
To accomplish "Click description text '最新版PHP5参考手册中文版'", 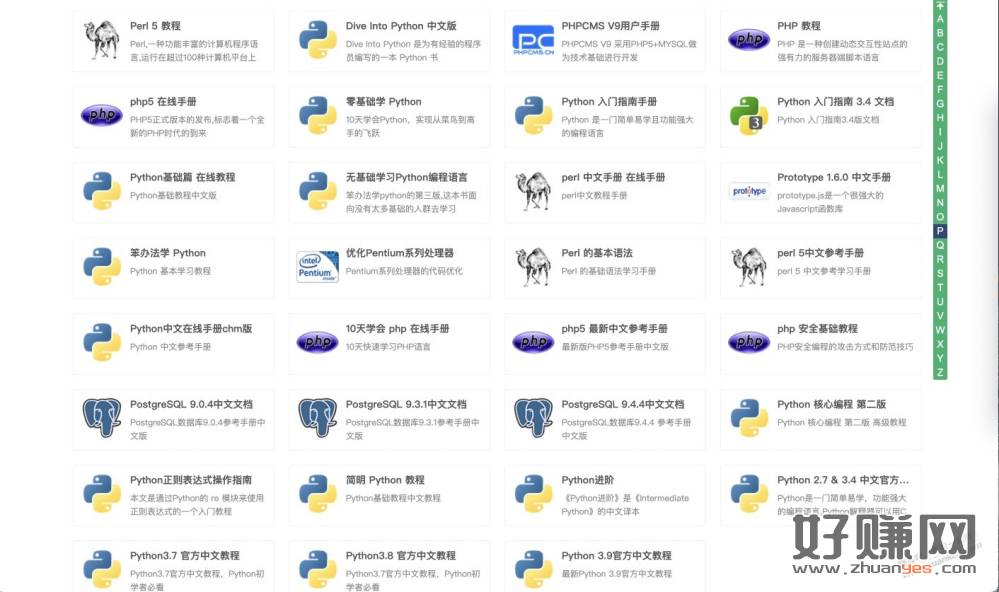I will (615, 347).
